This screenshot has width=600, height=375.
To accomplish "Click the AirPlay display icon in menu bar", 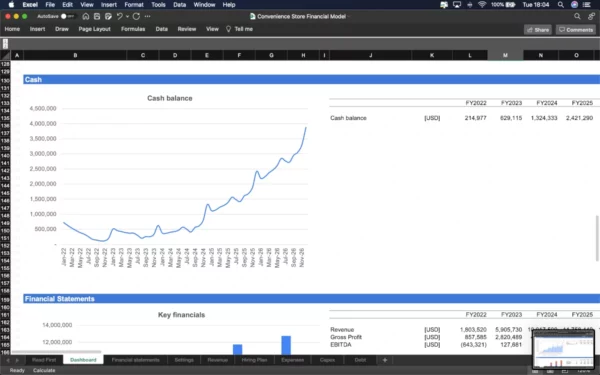I will (x=457, y=5).
